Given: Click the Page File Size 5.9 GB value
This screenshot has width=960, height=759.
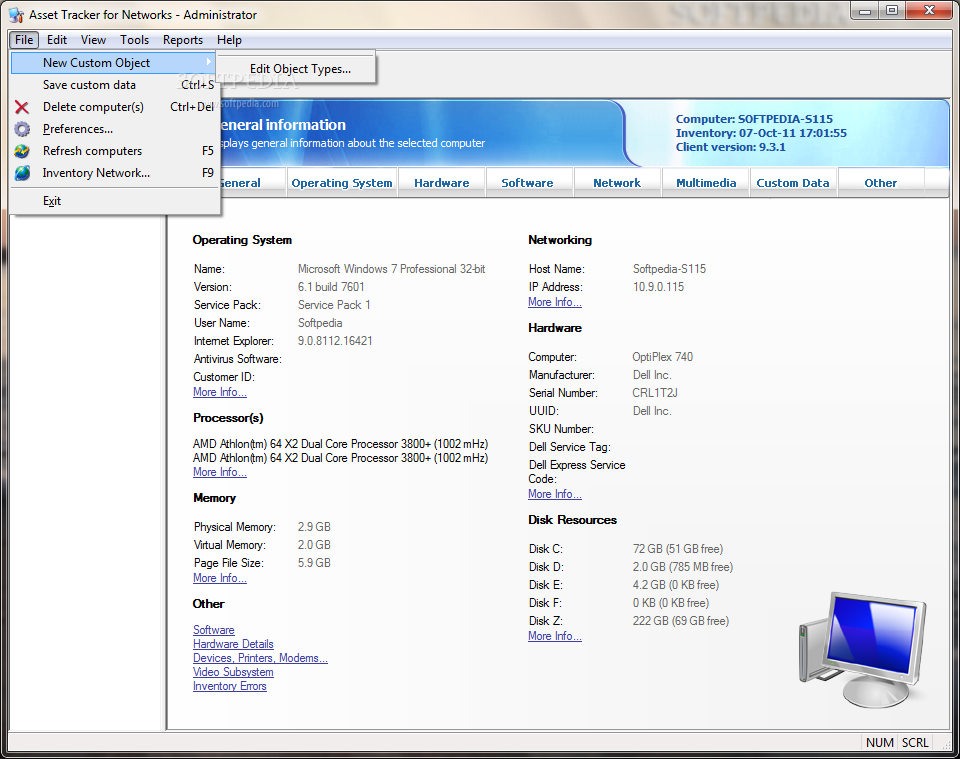Looking at the screenshot, I should [x=314, y=564].
